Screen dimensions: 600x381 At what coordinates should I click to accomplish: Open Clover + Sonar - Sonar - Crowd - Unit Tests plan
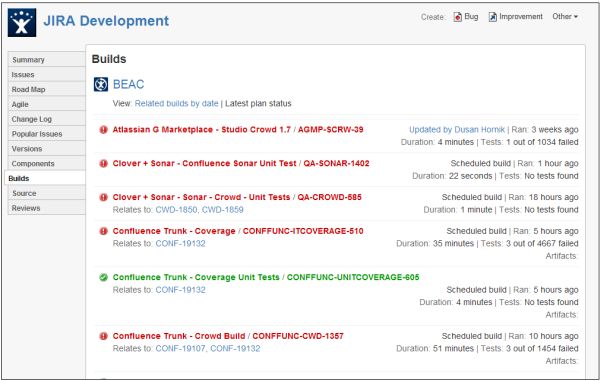pyautogui.click(x=201, y=197)
